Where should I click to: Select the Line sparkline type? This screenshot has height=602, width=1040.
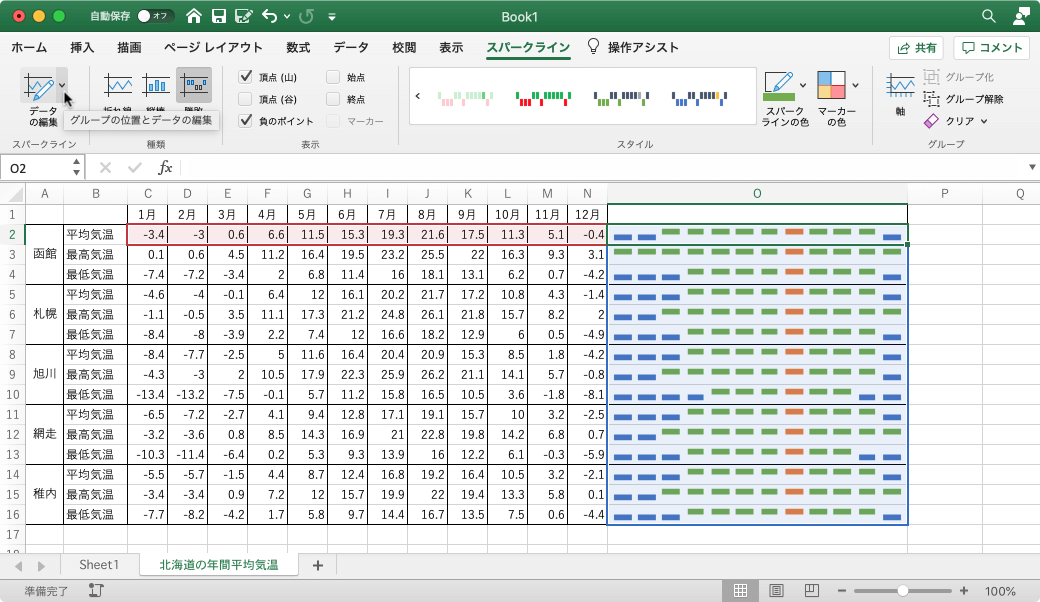pyautogui.click(x=118, y=85)
